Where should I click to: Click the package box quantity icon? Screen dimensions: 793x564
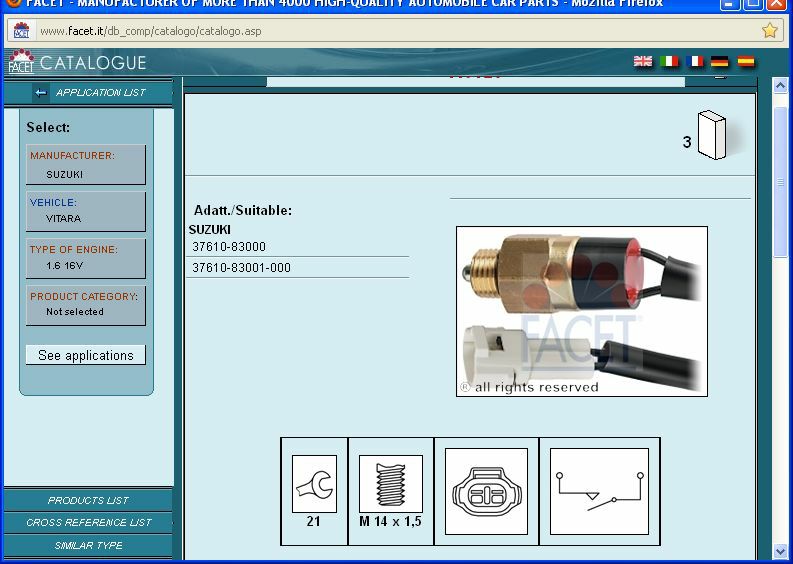[712, 136]
